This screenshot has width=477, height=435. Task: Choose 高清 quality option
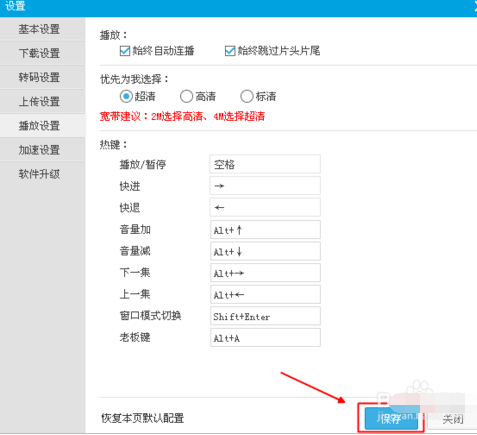pyautogui.click(x=186, y=97)
